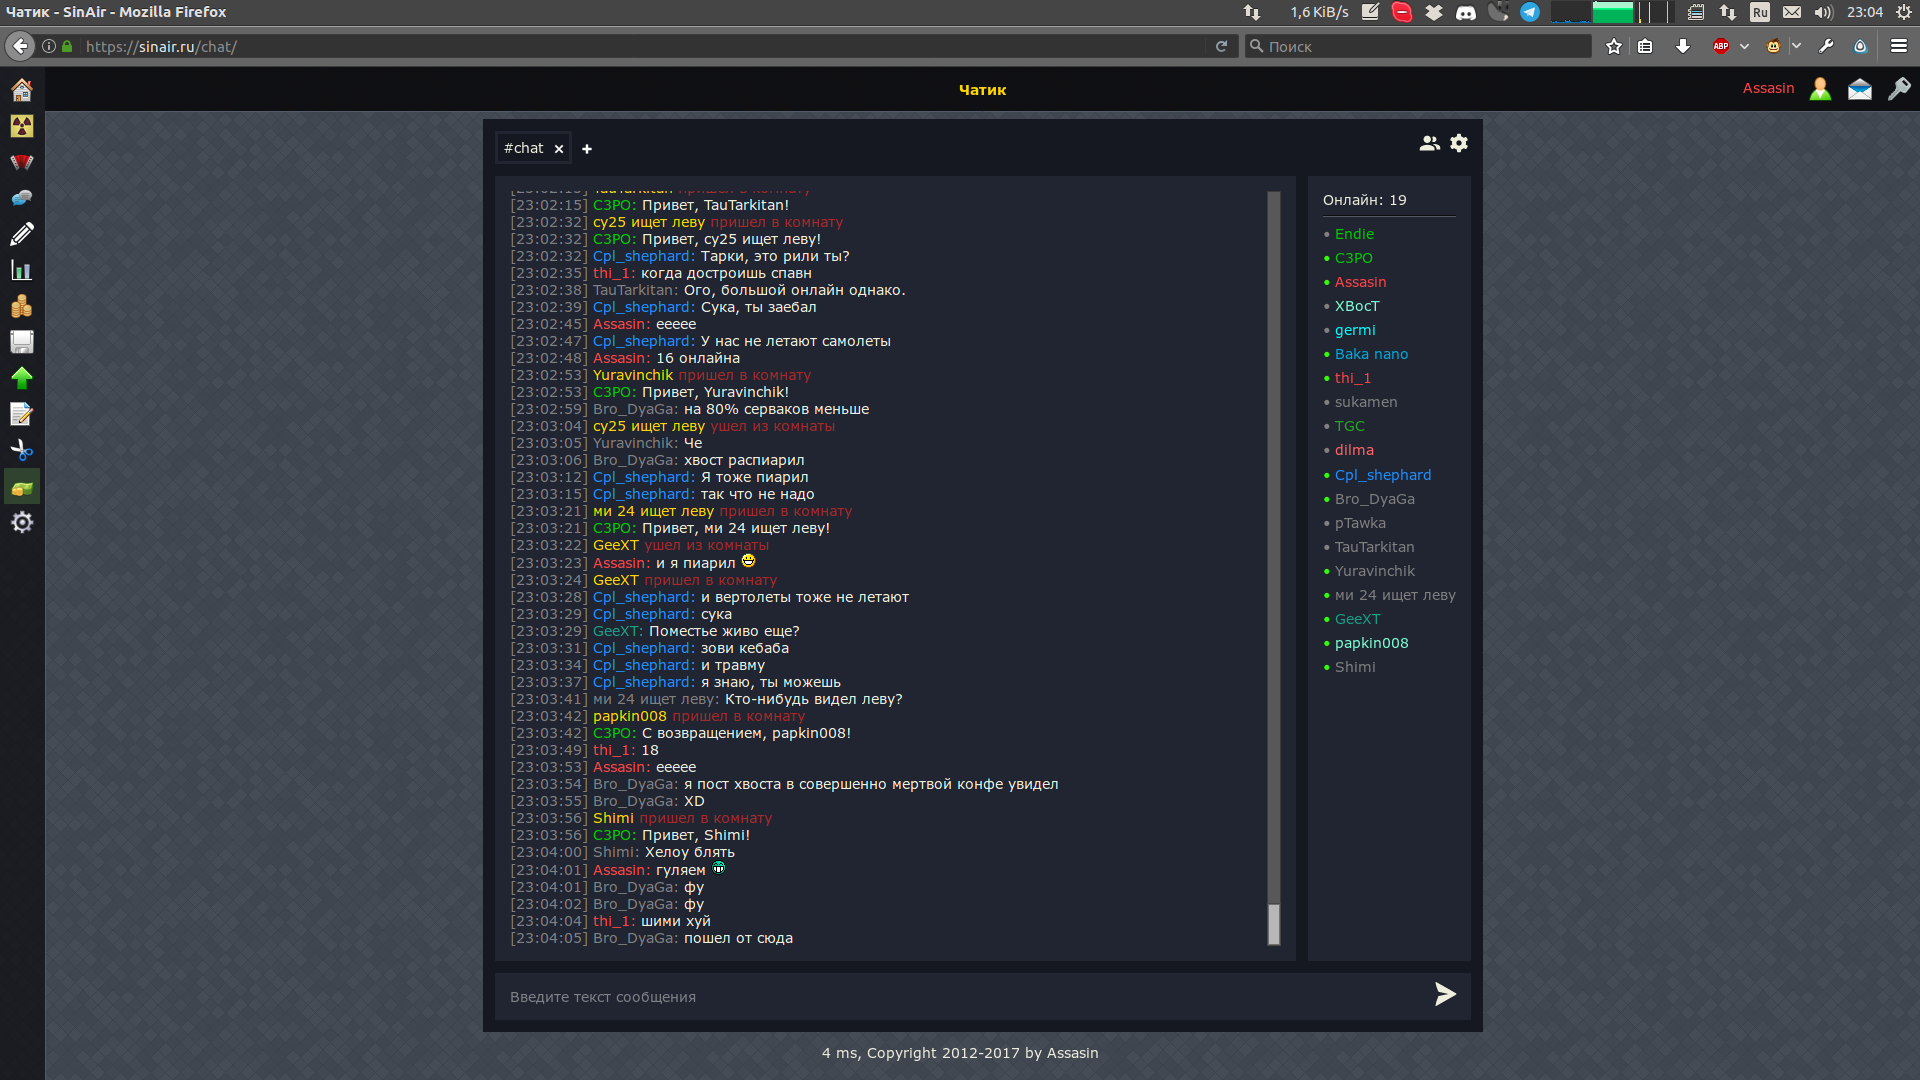
Task: Click the key icon in site header
Action: click(x=1898, y=89)
